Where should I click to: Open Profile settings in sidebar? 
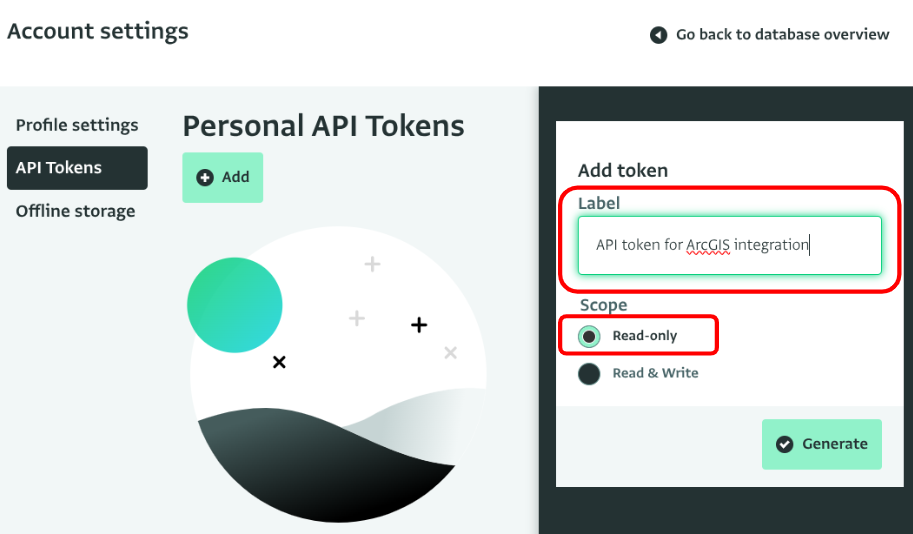pyautogui.click(x=77, y=125)
